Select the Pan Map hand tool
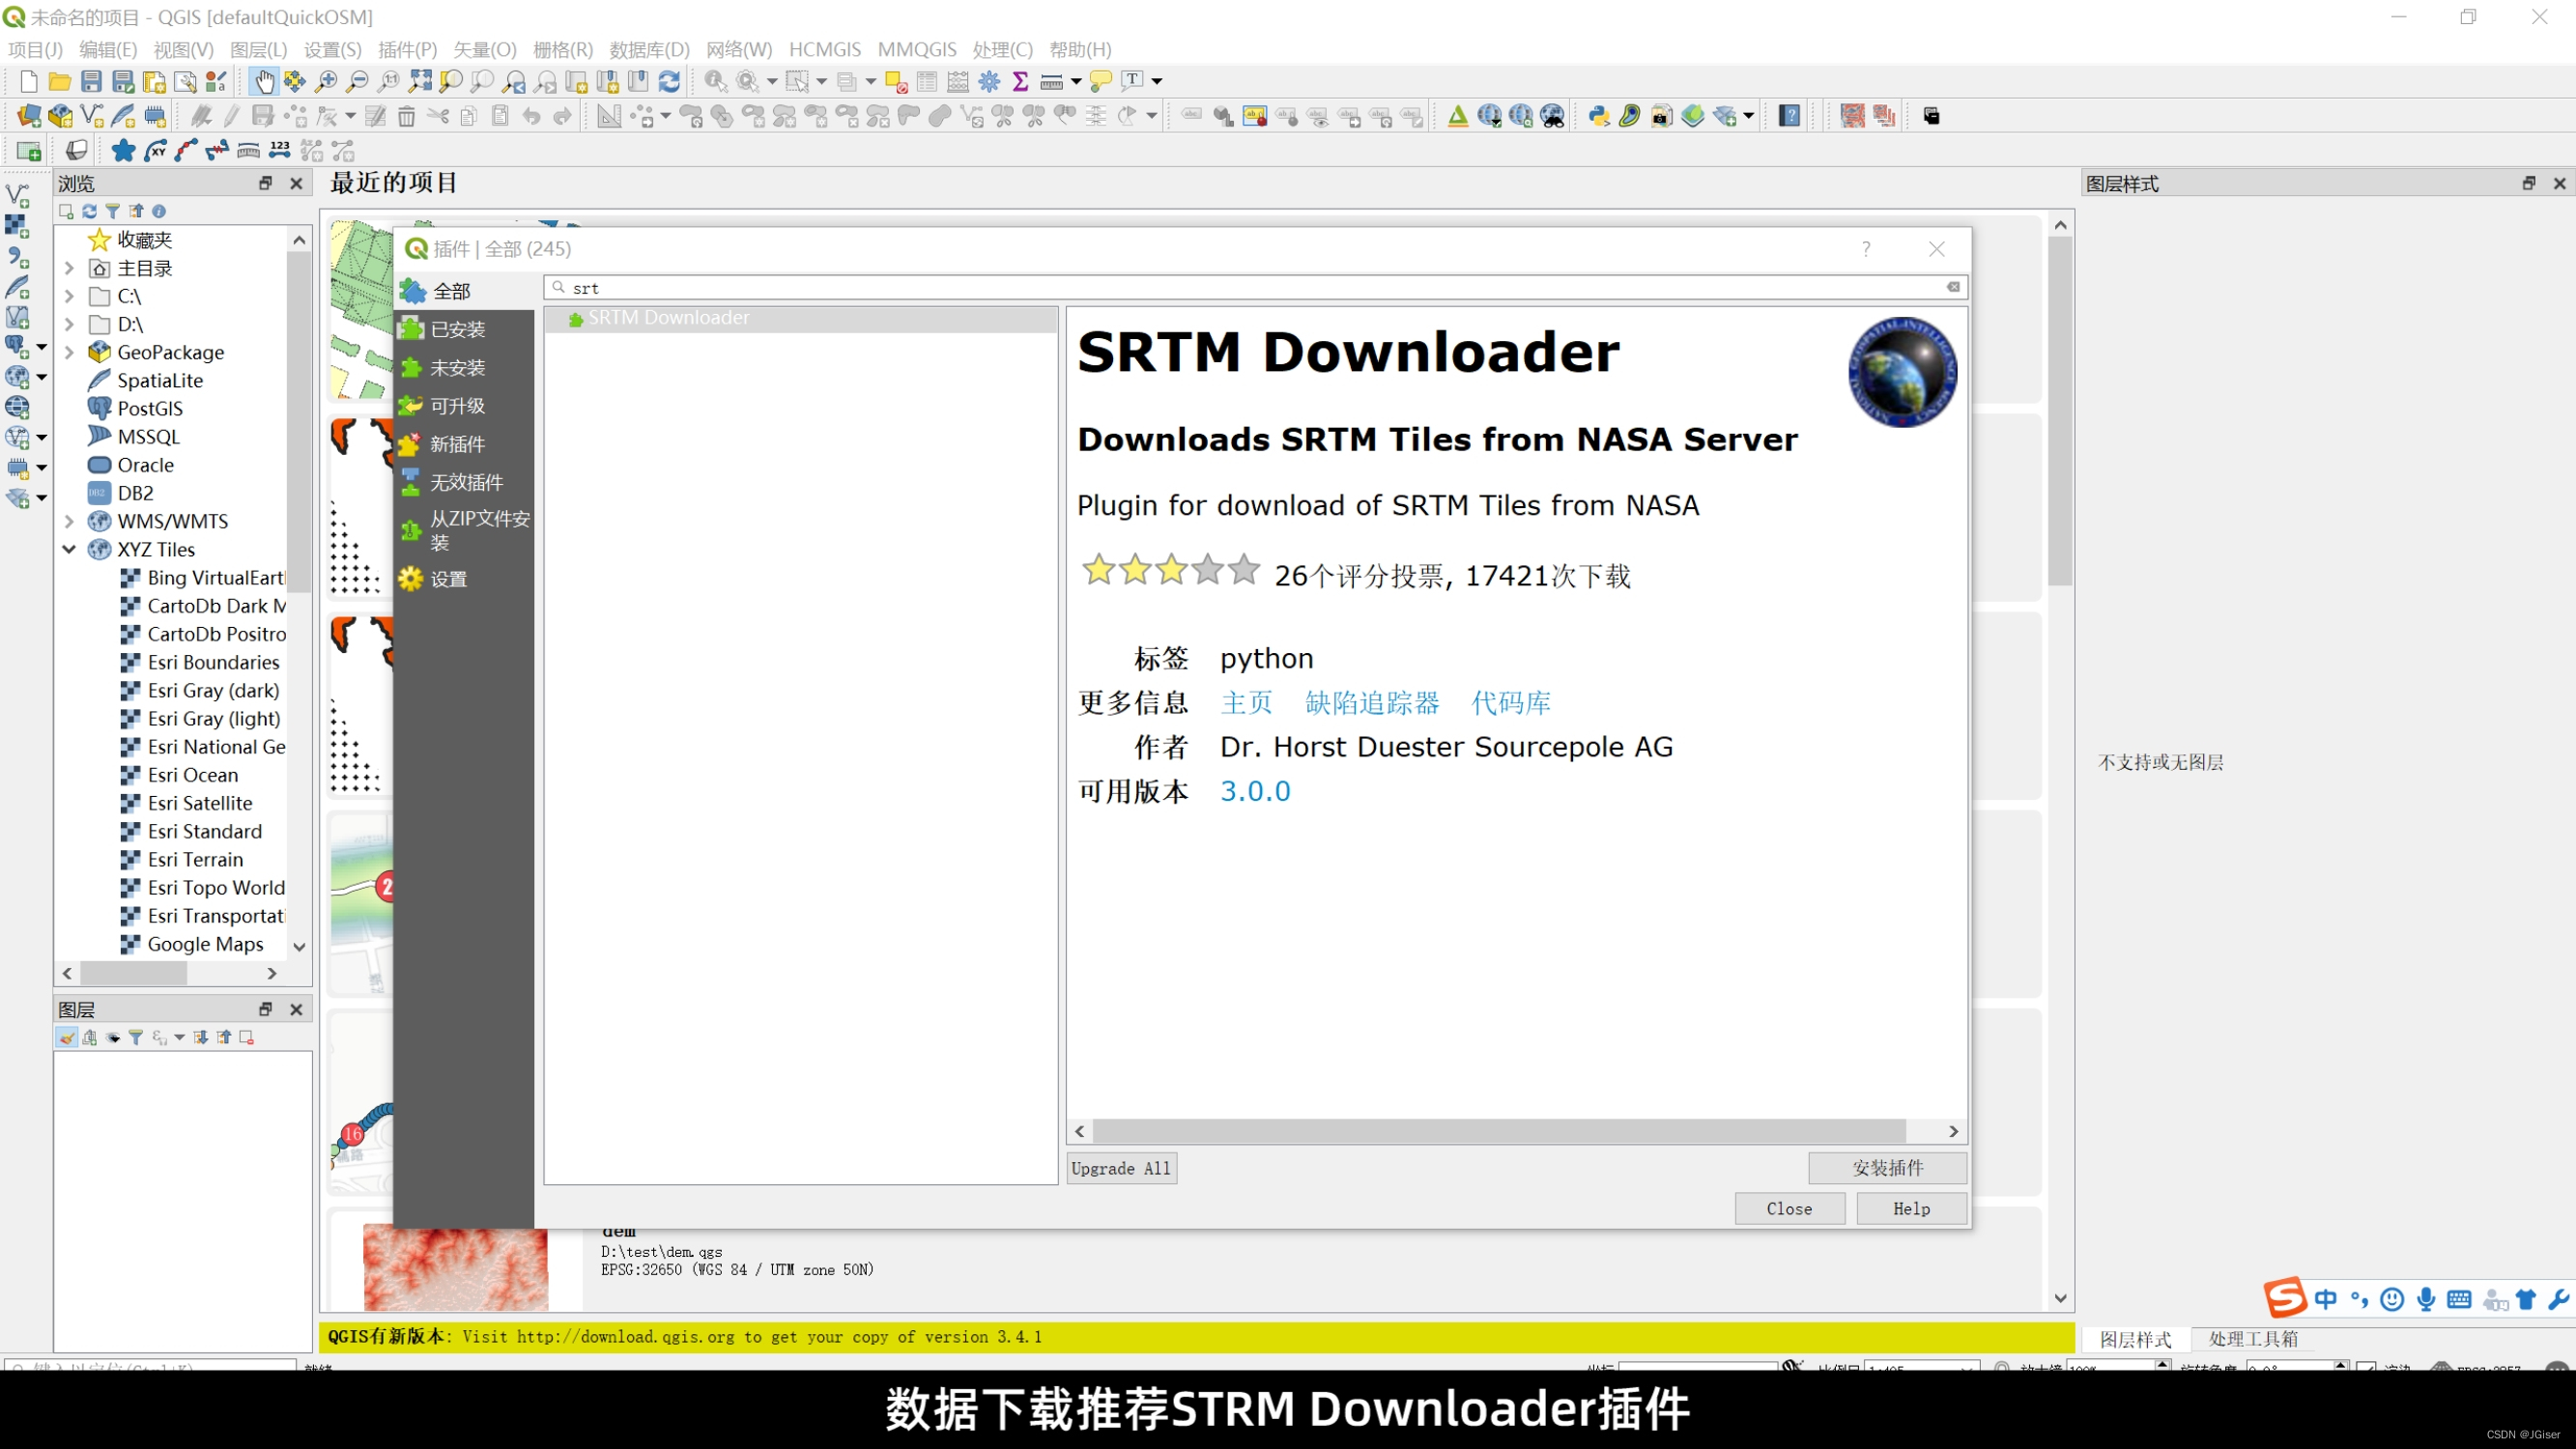Viewport: 2576px width, 1449px height. [x=264, y=82]
